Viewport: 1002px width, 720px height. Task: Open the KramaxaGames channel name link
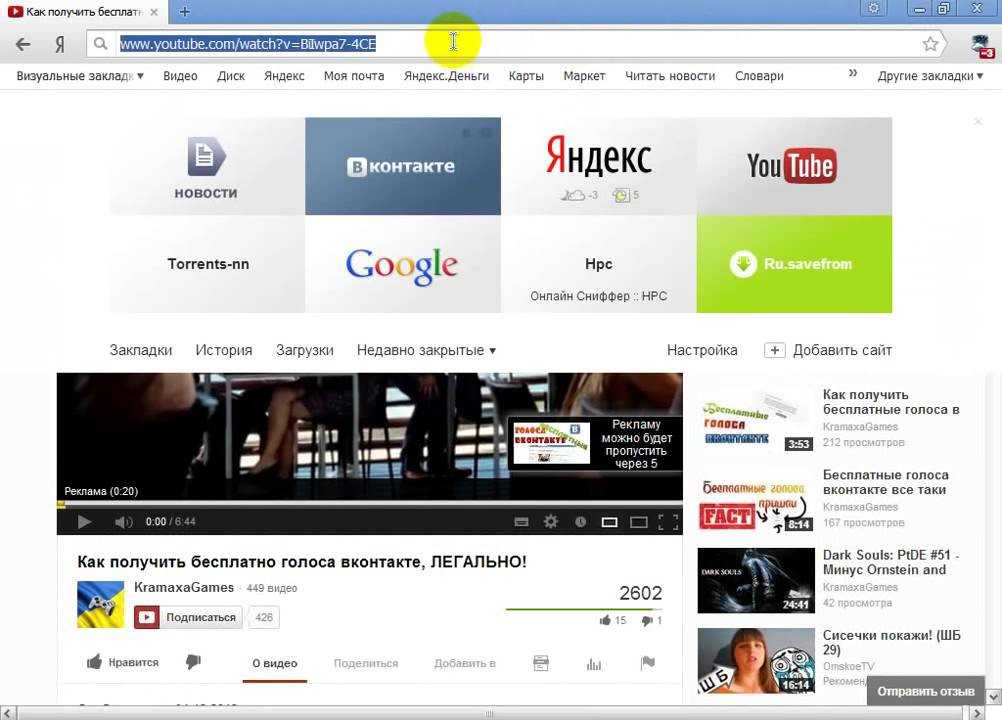point(184,587)
